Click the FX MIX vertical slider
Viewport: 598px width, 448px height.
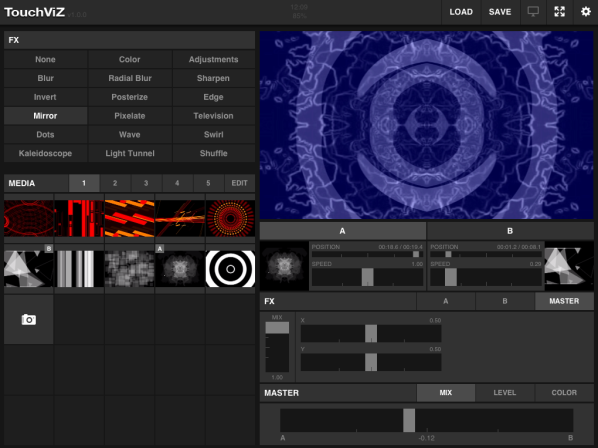277,347
